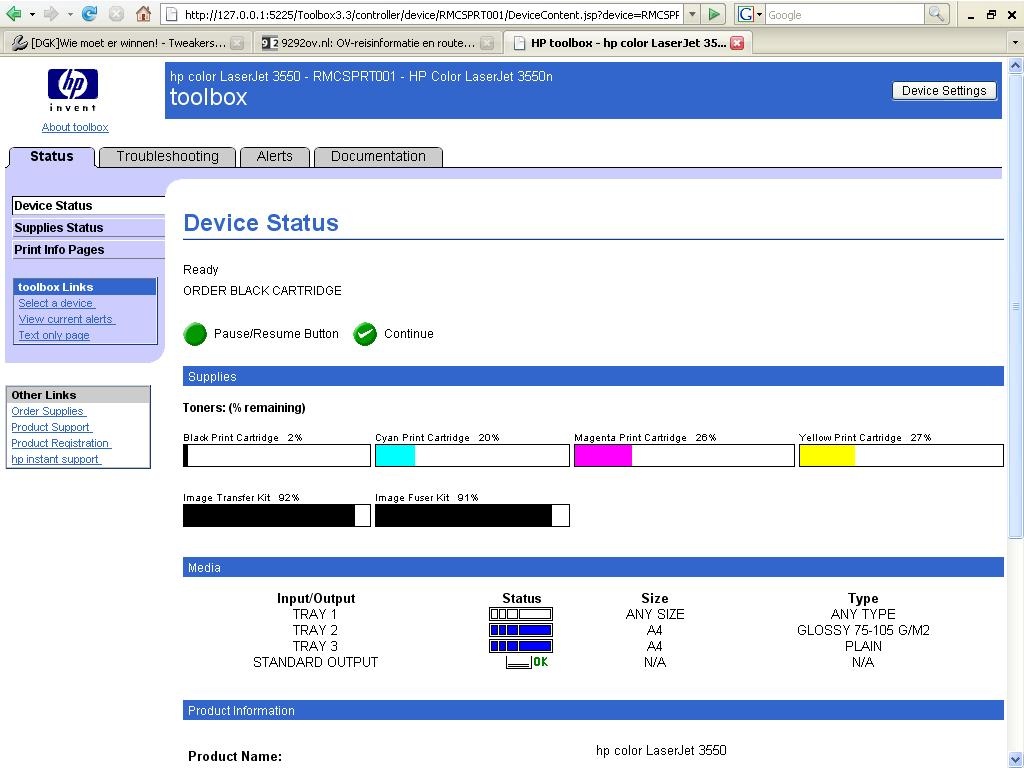
Task: Click the browser Forward arrow
Action: [50, 14]
